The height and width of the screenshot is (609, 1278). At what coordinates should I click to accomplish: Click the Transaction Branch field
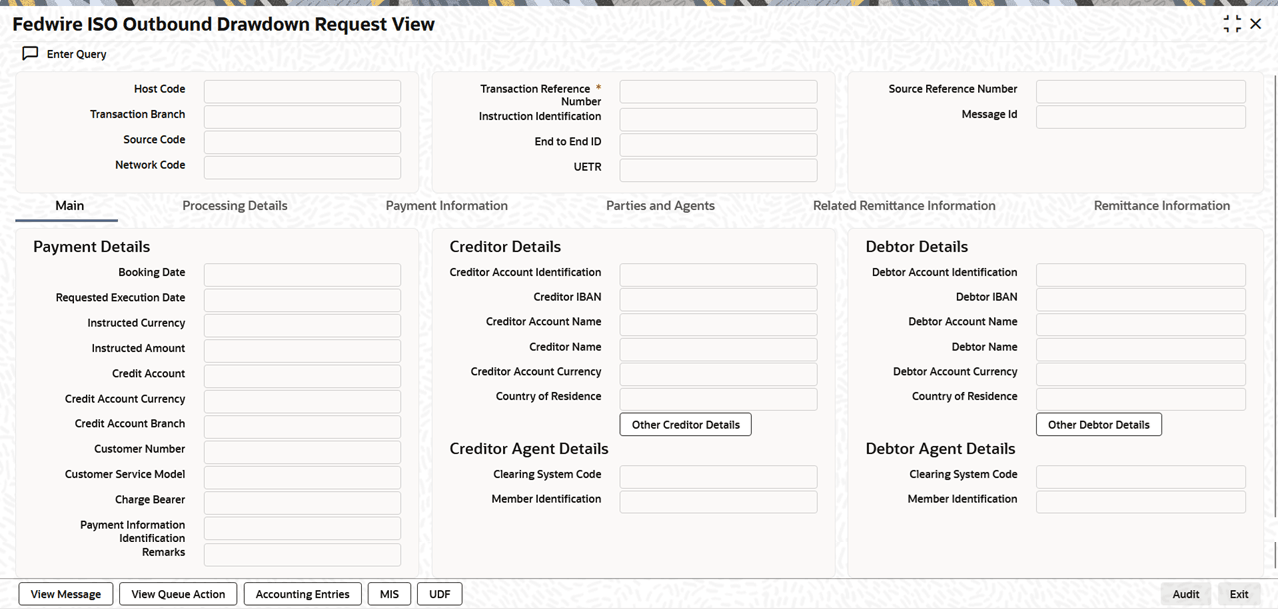click(x=302, y=117)
